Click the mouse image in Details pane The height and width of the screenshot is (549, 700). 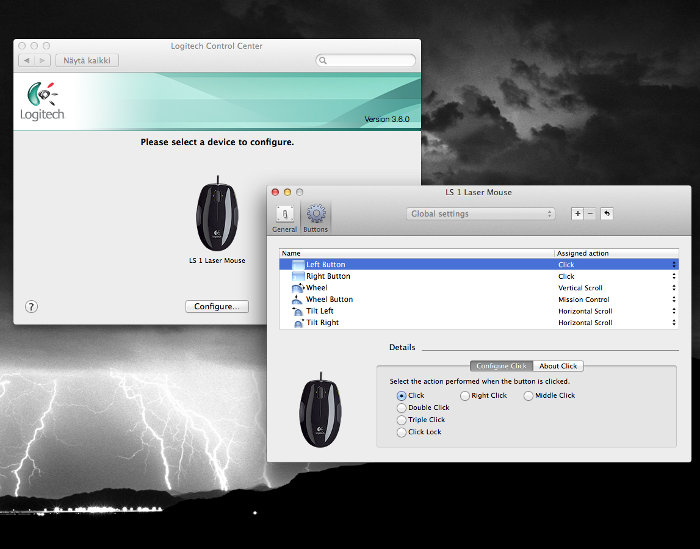(x=321, y=410)
